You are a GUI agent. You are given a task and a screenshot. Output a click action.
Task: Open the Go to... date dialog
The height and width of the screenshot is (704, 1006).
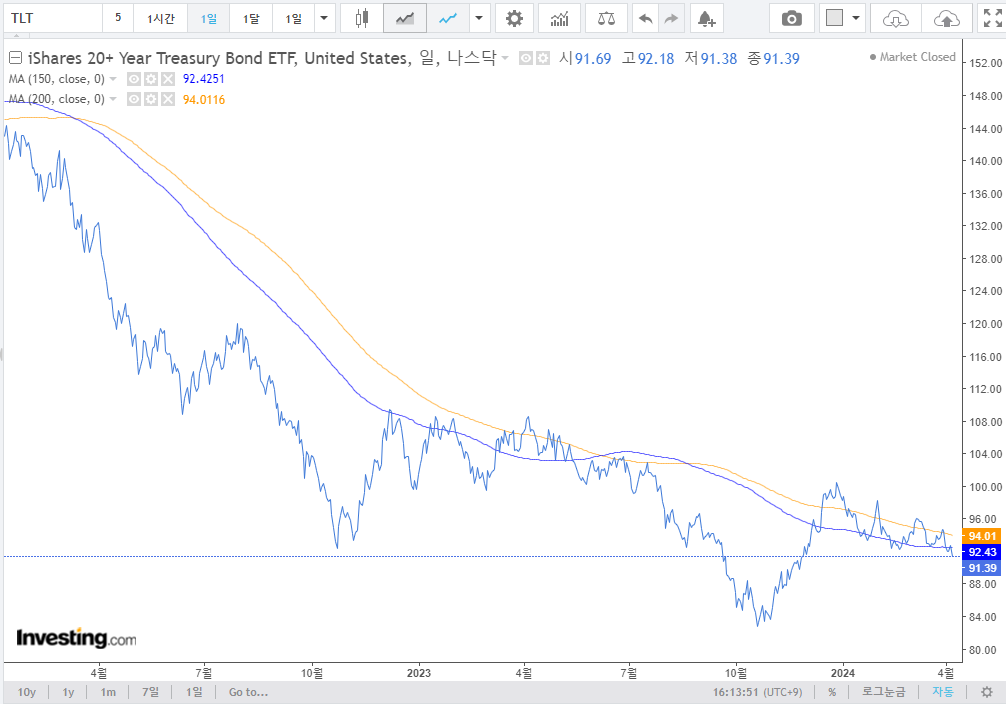248,692
